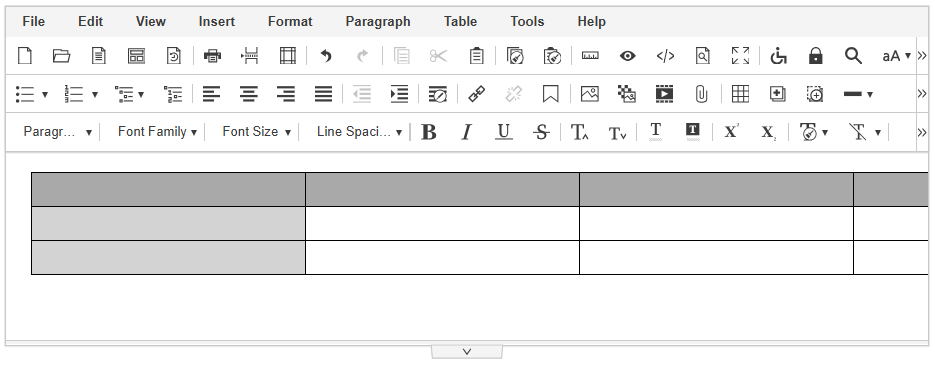The height and width of the screenshot is (377, 935).
Task: Insert a page break
Action: [250, 56]
